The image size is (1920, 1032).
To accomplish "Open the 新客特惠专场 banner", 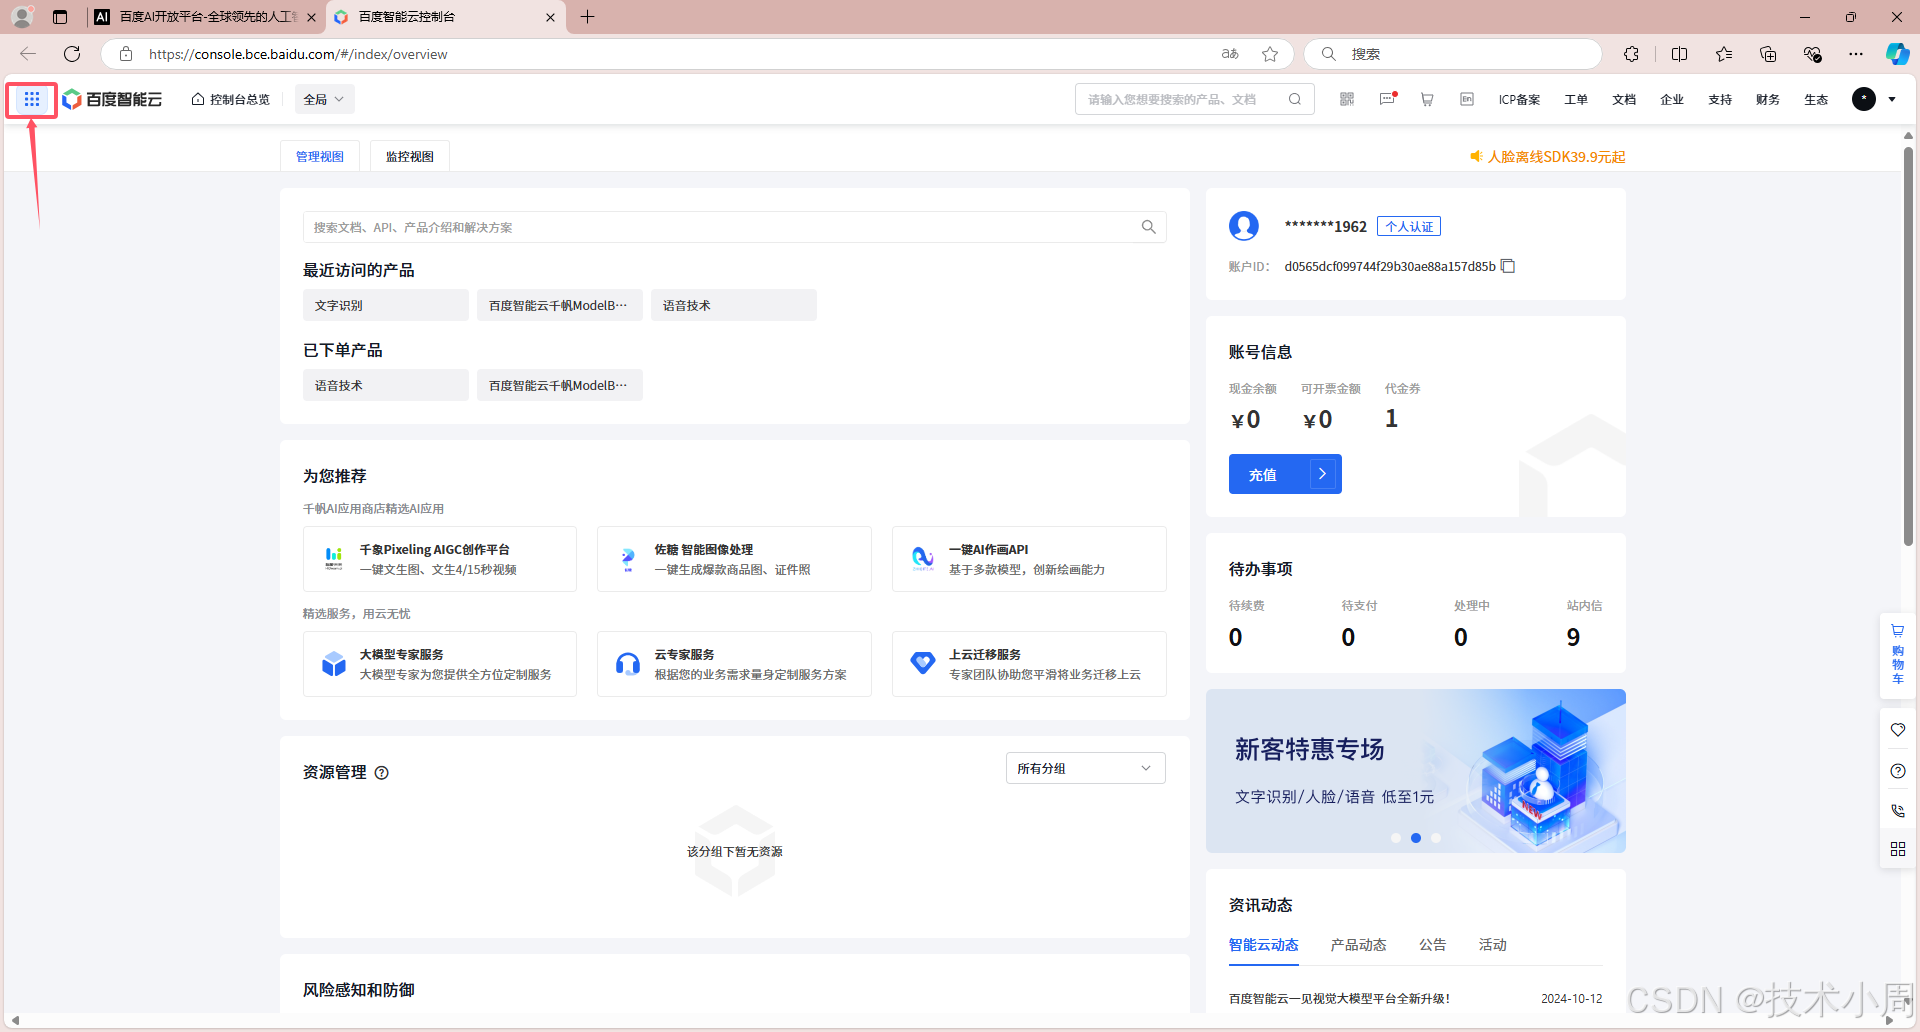I will point(1416,771).
